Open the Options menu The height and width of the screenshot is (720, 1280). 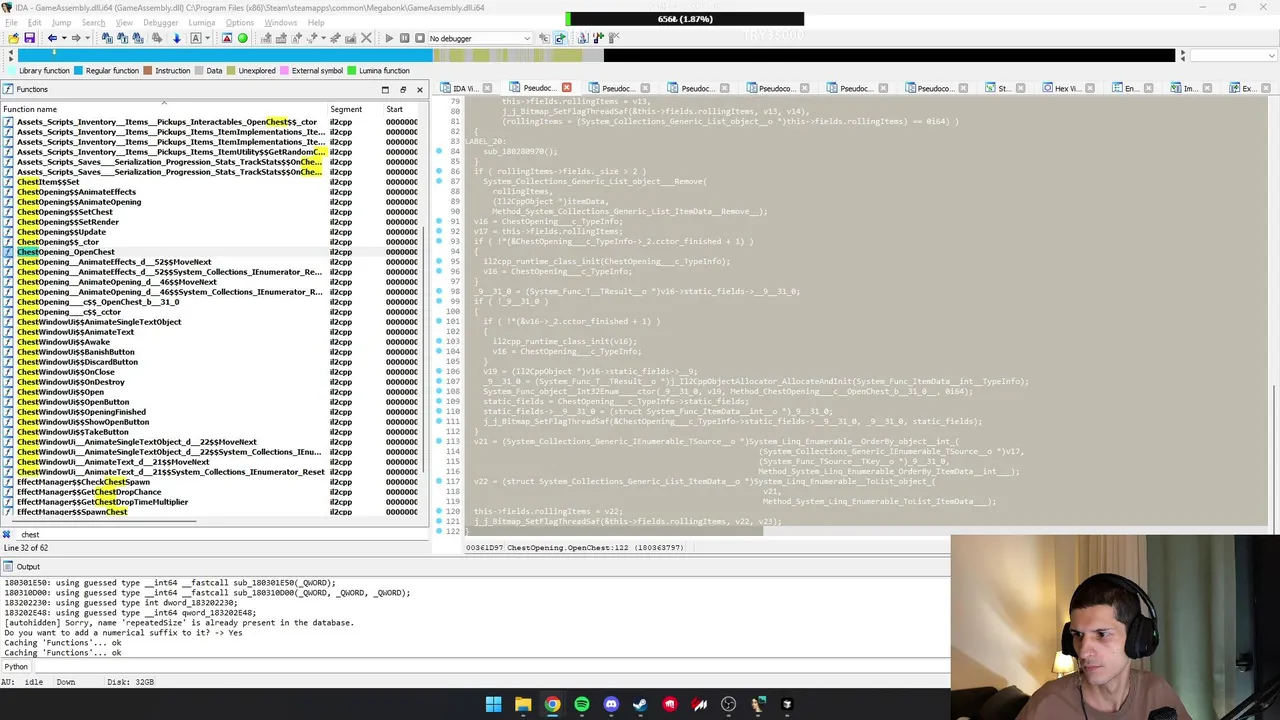pos(239,22)
